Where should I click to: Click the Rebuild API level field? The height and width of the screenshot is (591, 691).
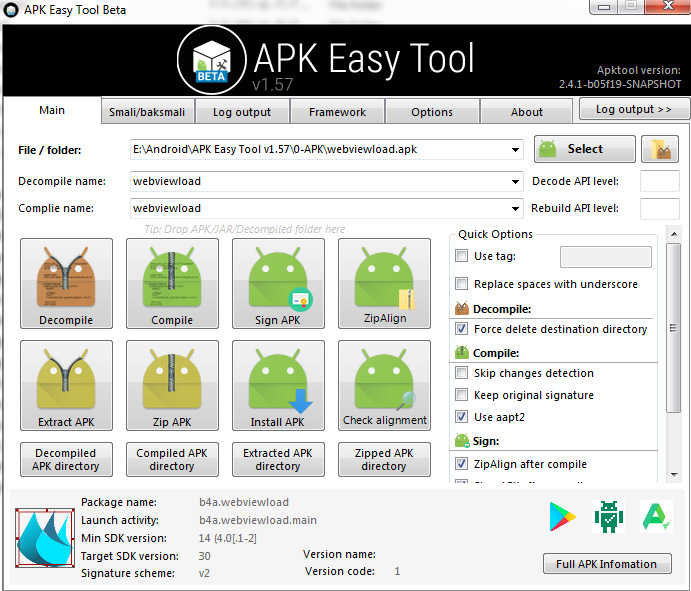tap(659, 208)
